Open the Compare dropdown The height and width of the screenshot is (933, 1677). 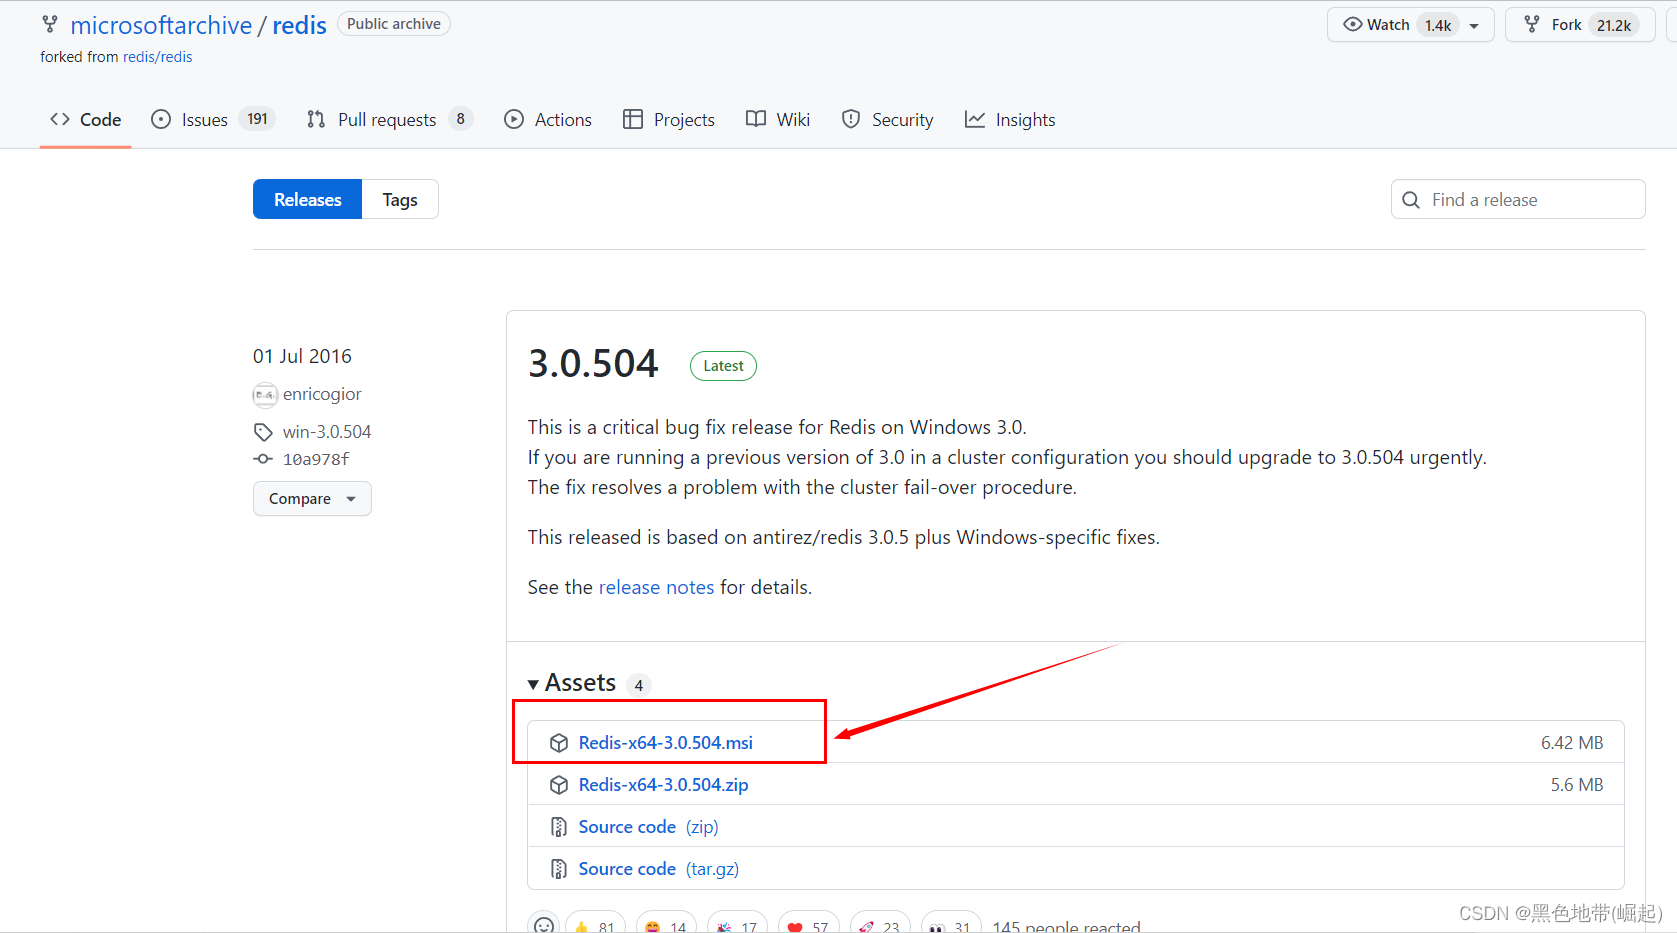[312, 498]
